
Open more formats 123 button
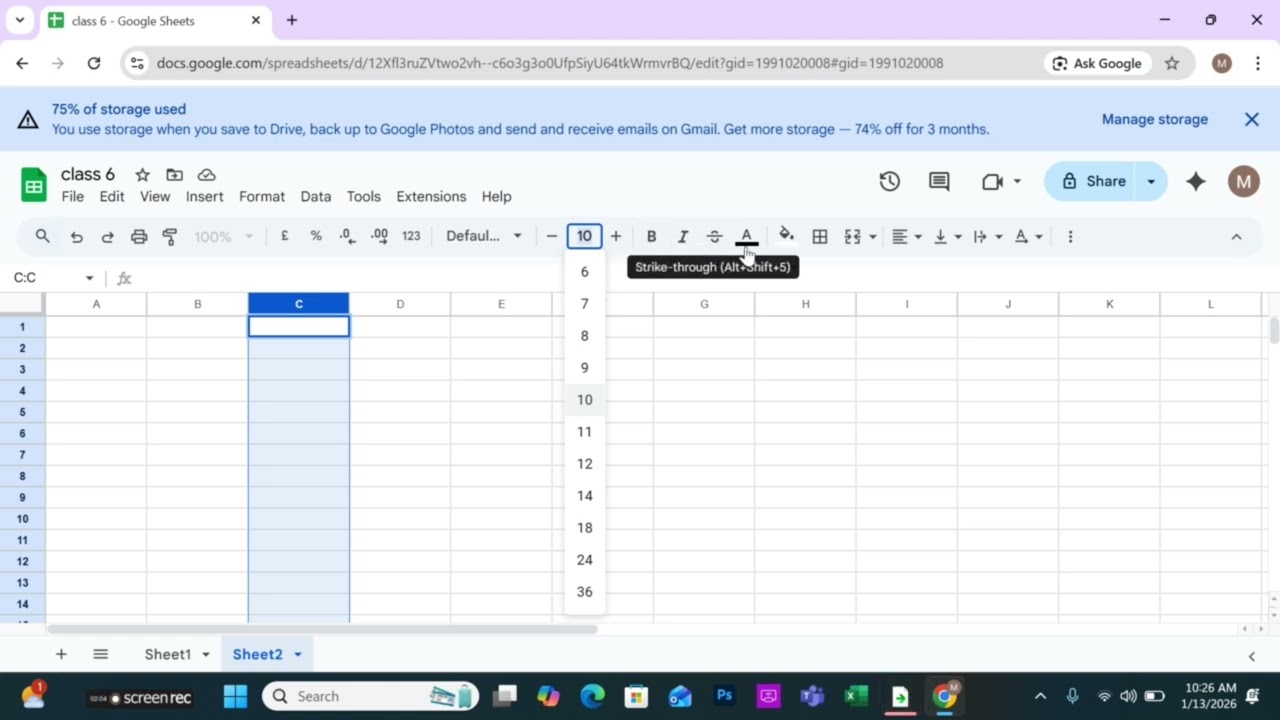coord(411,236)
